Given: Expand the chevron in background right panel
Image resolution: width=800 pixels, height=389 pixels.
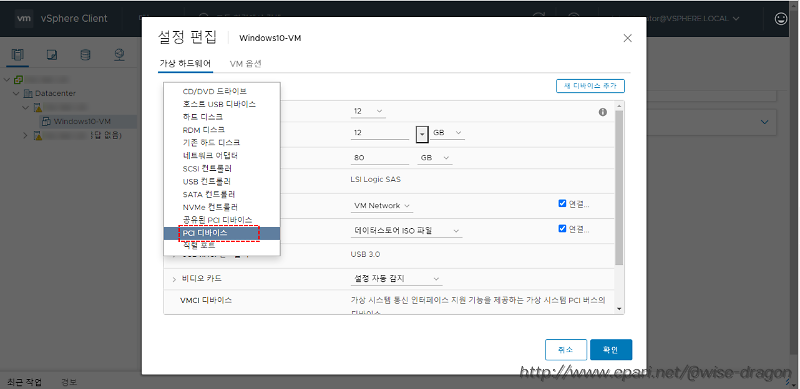Looking at the screenshot, I should 764,122.
